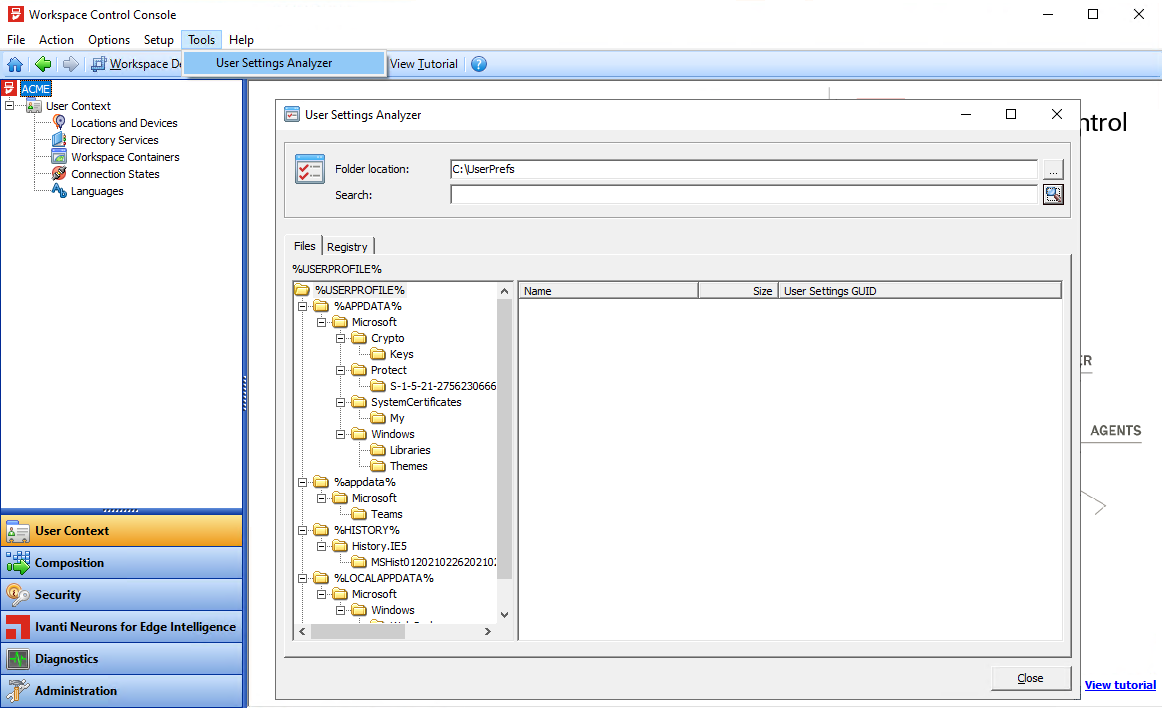Open Ivanti Neurons for Edge Intelligence pane
This screenshot has height=708, width=1162.
click(x=122, y=626)
